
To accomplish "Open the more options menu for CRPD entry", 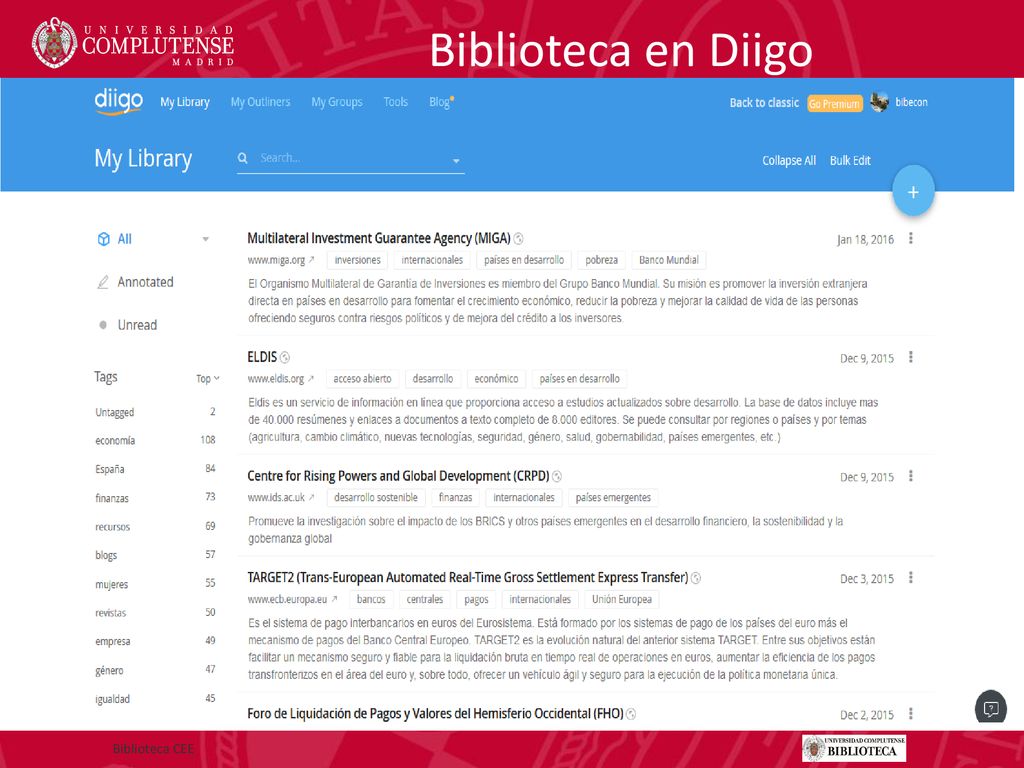I will point(910,476).
